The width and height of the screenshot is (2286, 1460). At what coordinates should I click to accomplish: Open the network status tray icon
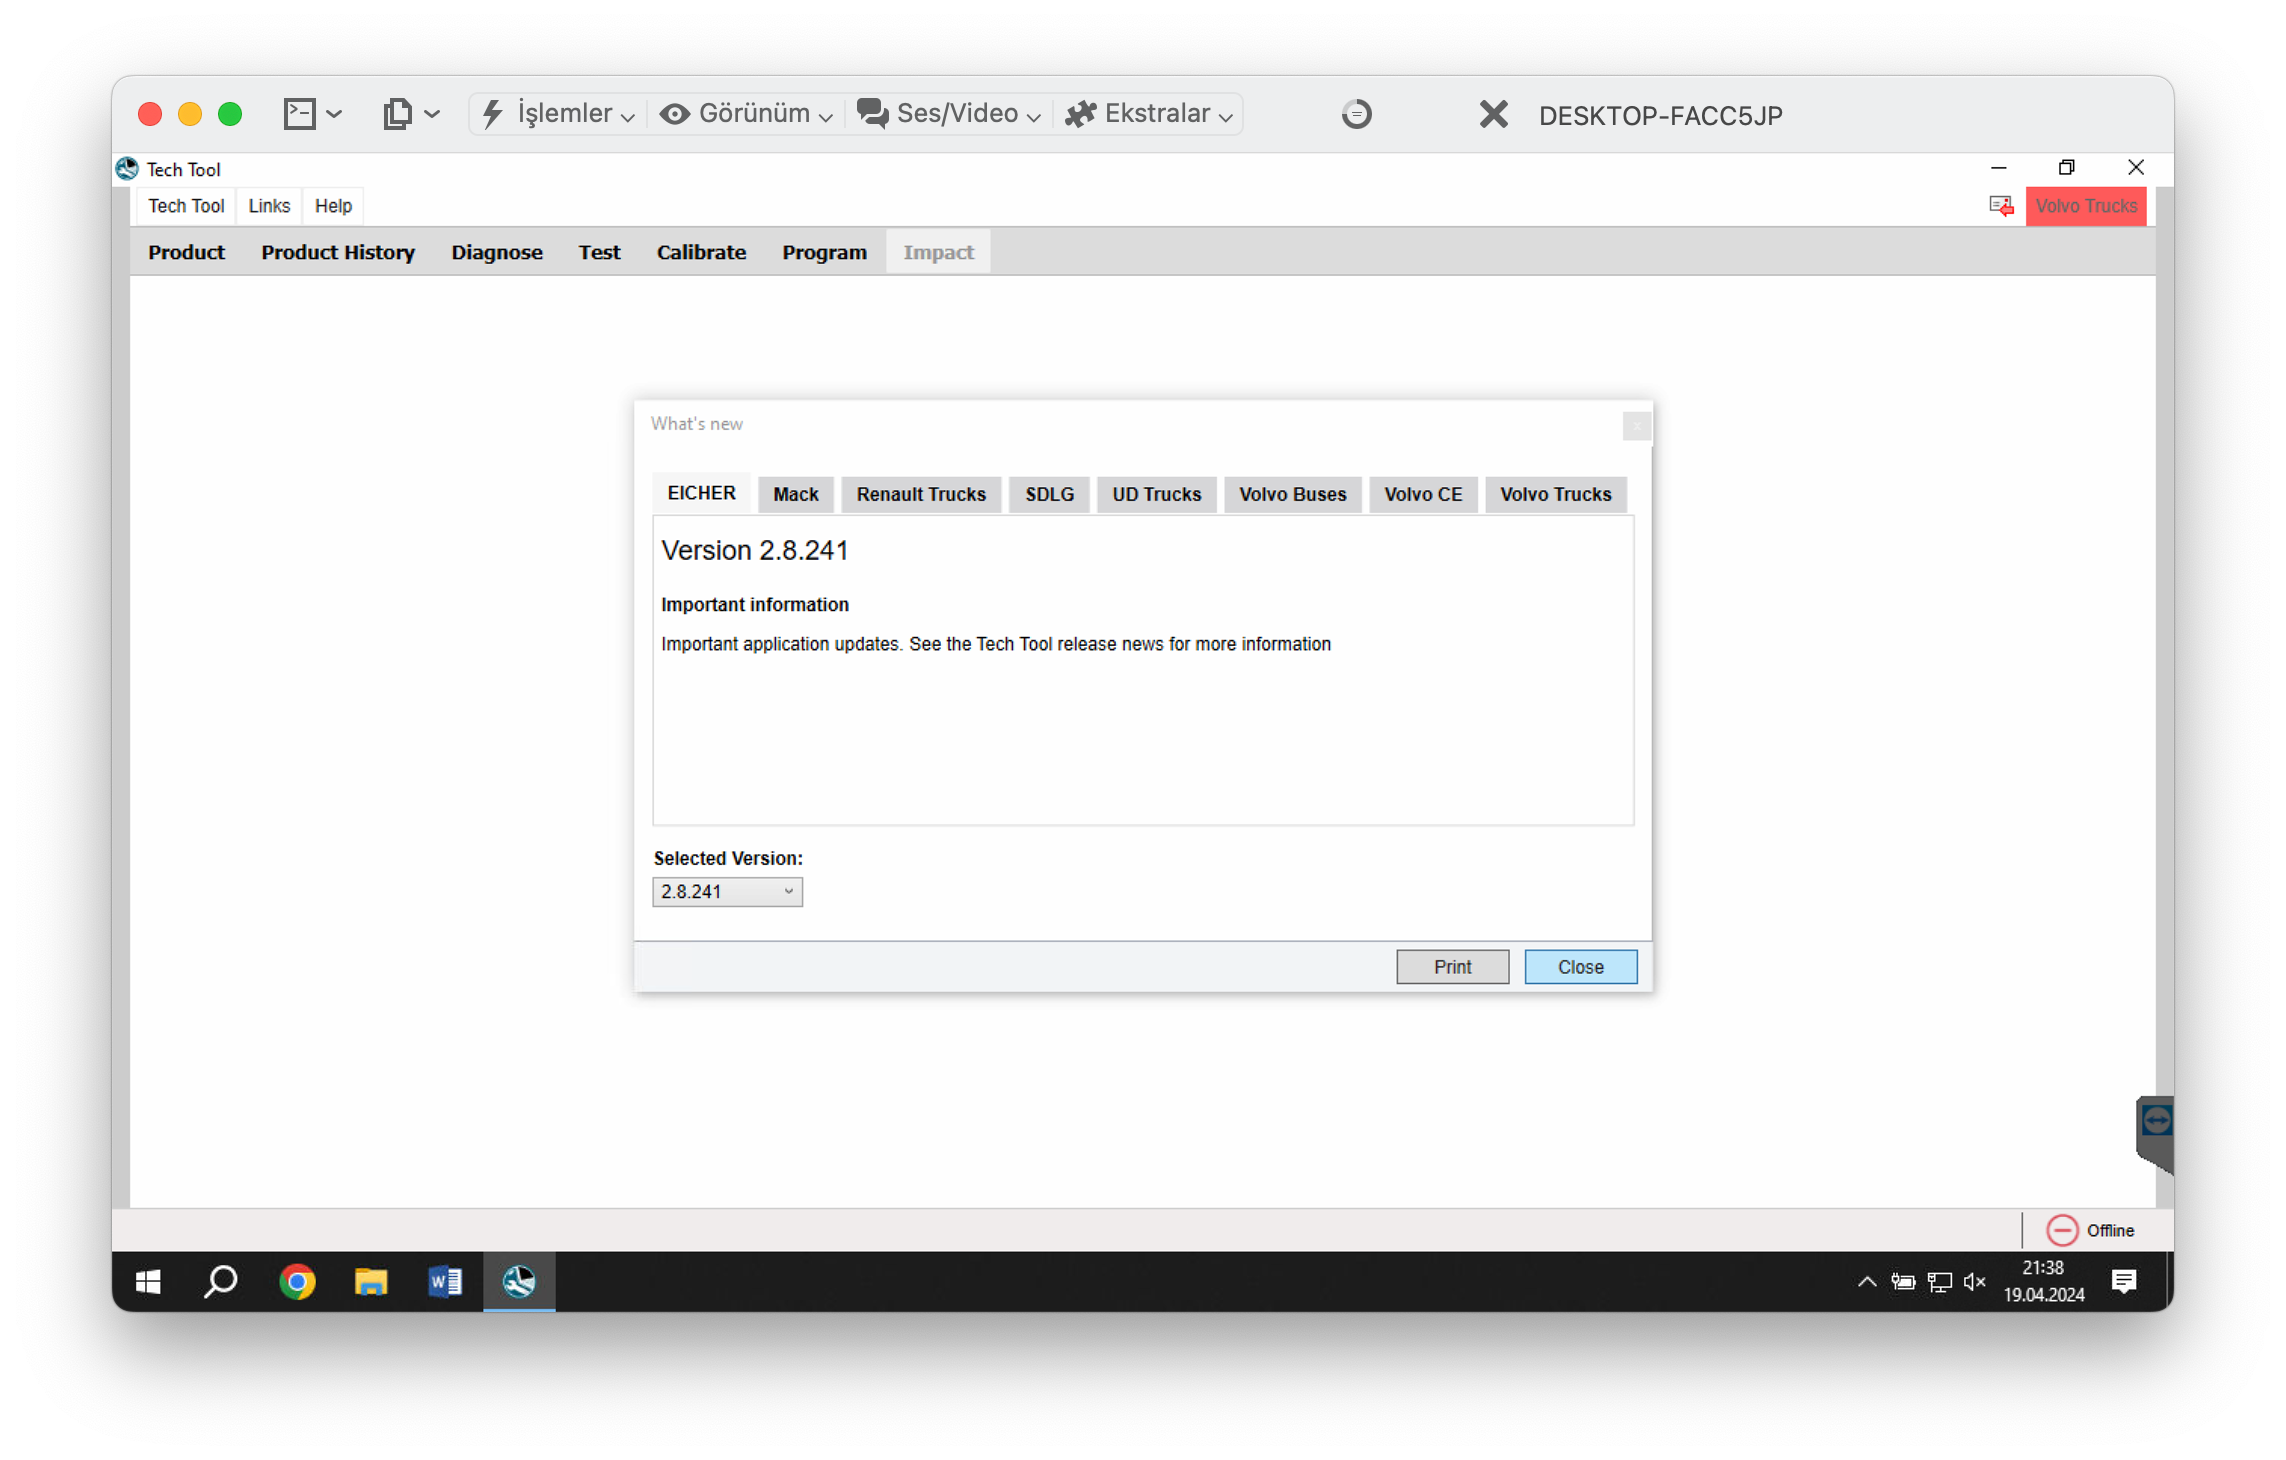(x=1938, y=1281)
